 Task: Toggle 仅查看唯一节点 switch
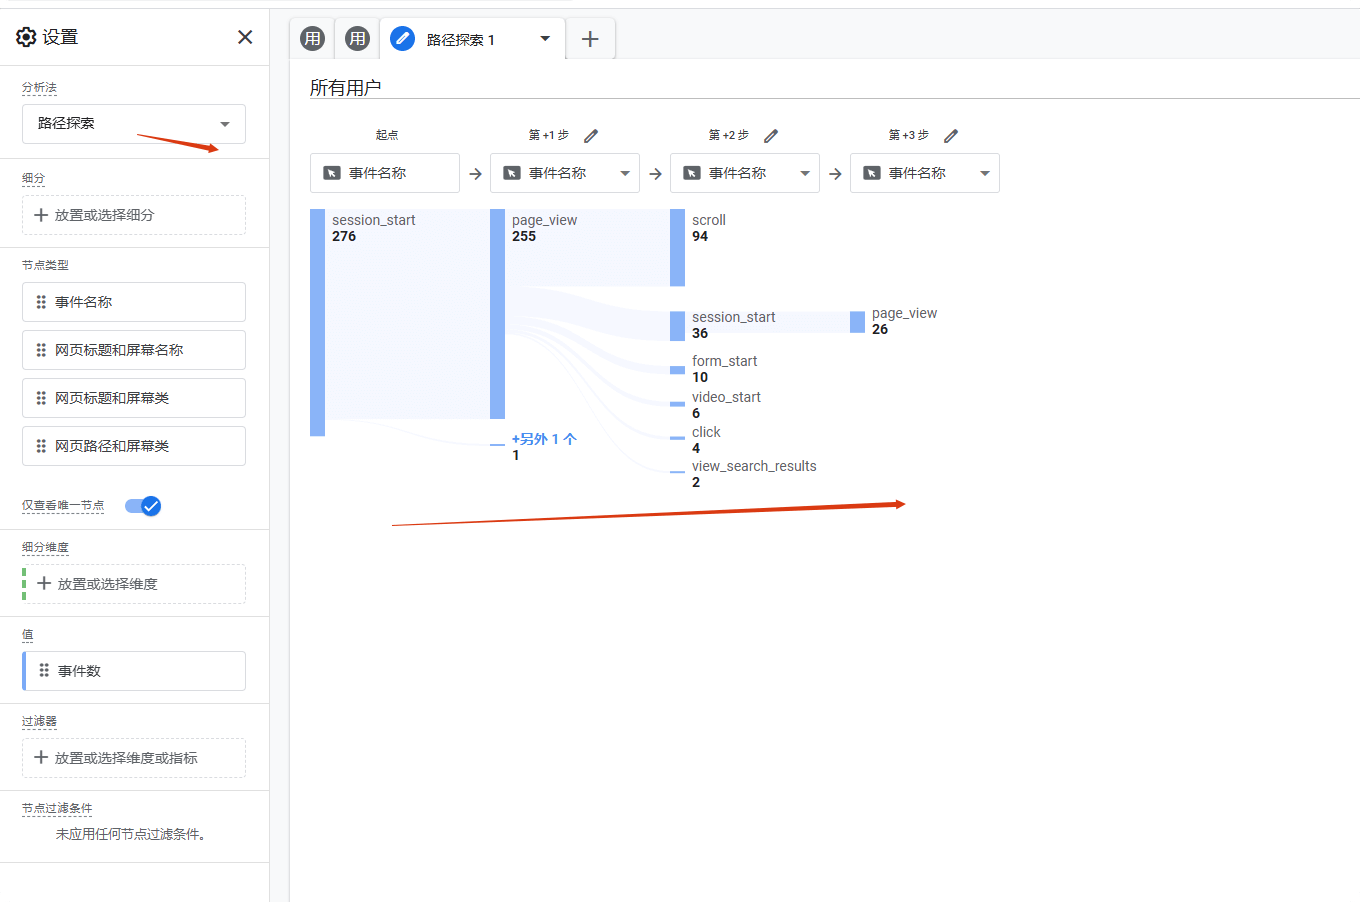(x=143, y=506)
